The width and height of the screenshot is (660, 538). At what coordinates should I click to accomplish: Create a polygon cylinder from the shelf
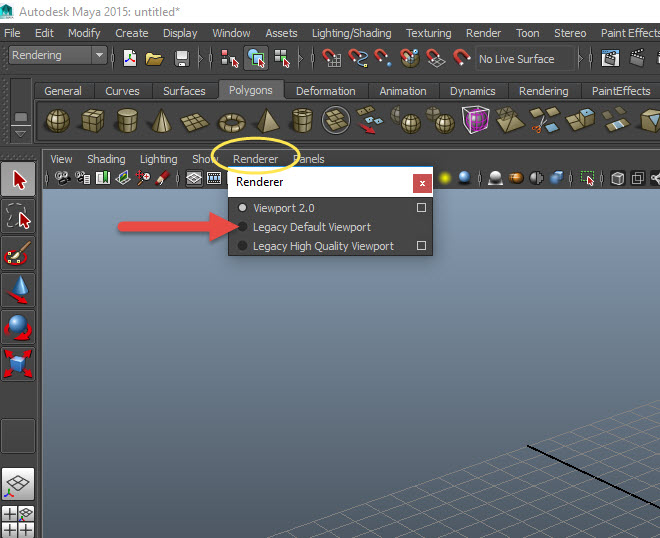point(127,121)
